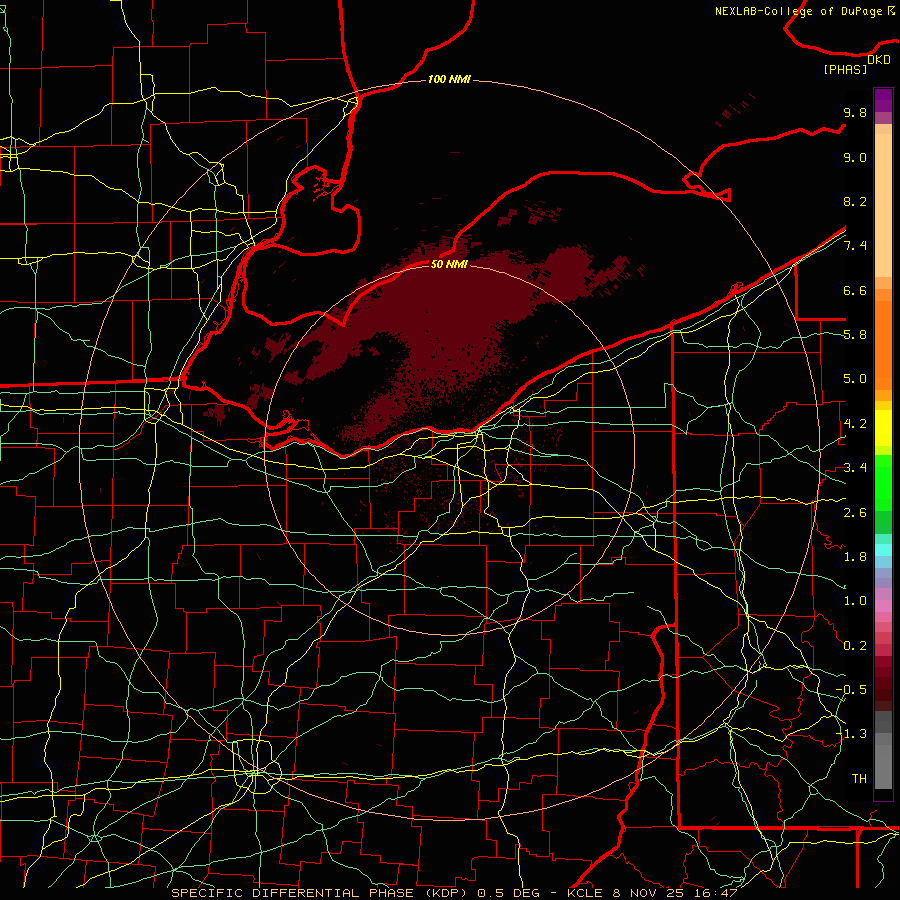Click the -0.5 scale value
900x900 pixels.
(851, 690)
